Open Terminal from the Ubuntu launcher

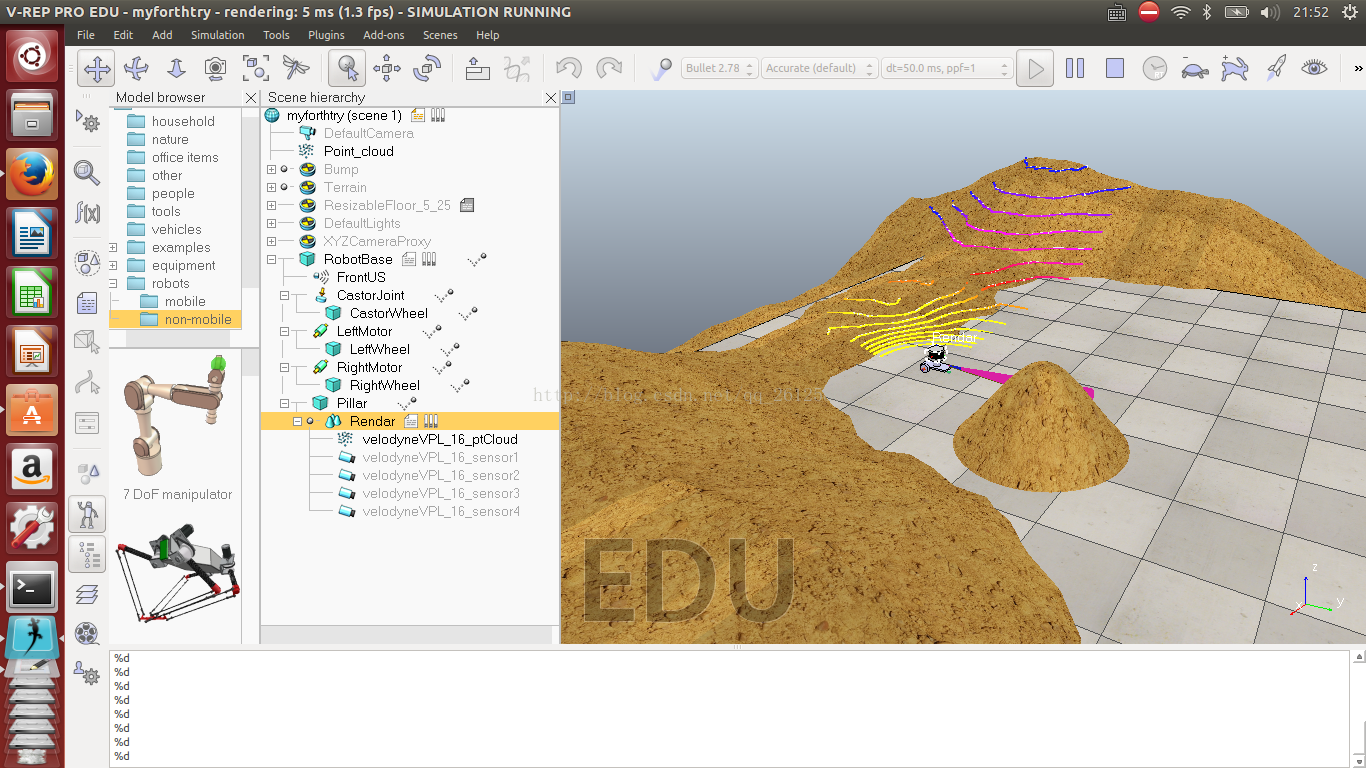(32, 589)
